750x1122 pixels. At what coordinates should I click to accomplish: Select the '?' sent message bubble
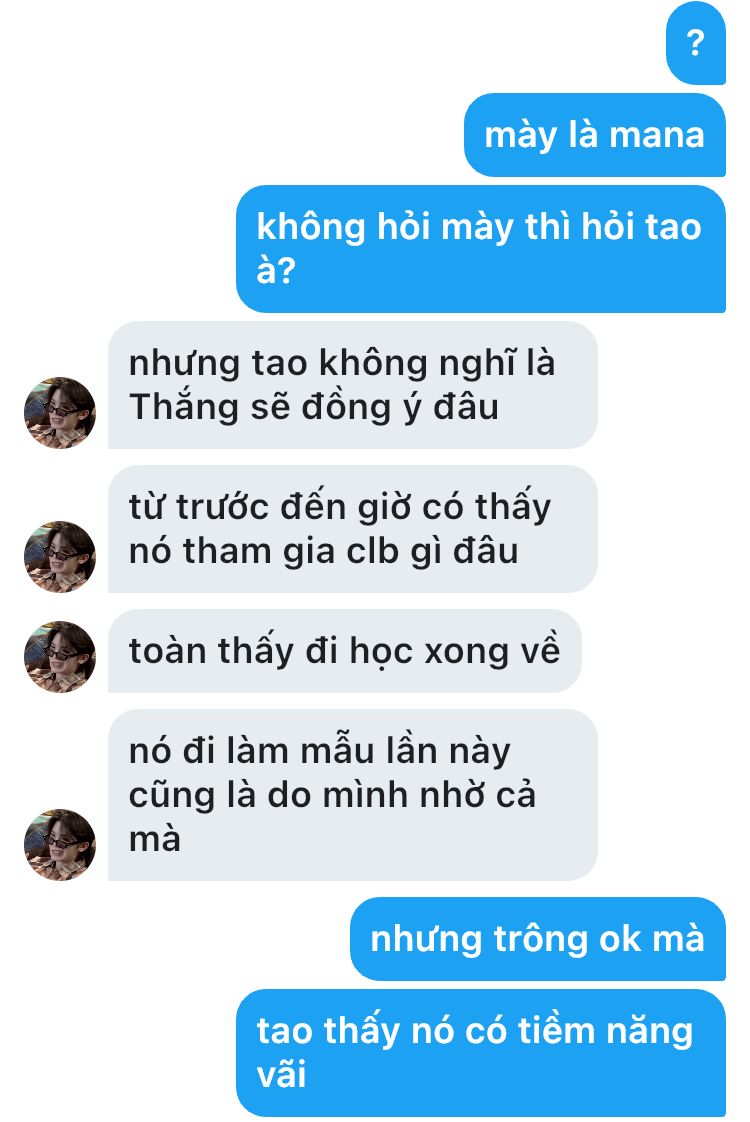coord(696,43)
